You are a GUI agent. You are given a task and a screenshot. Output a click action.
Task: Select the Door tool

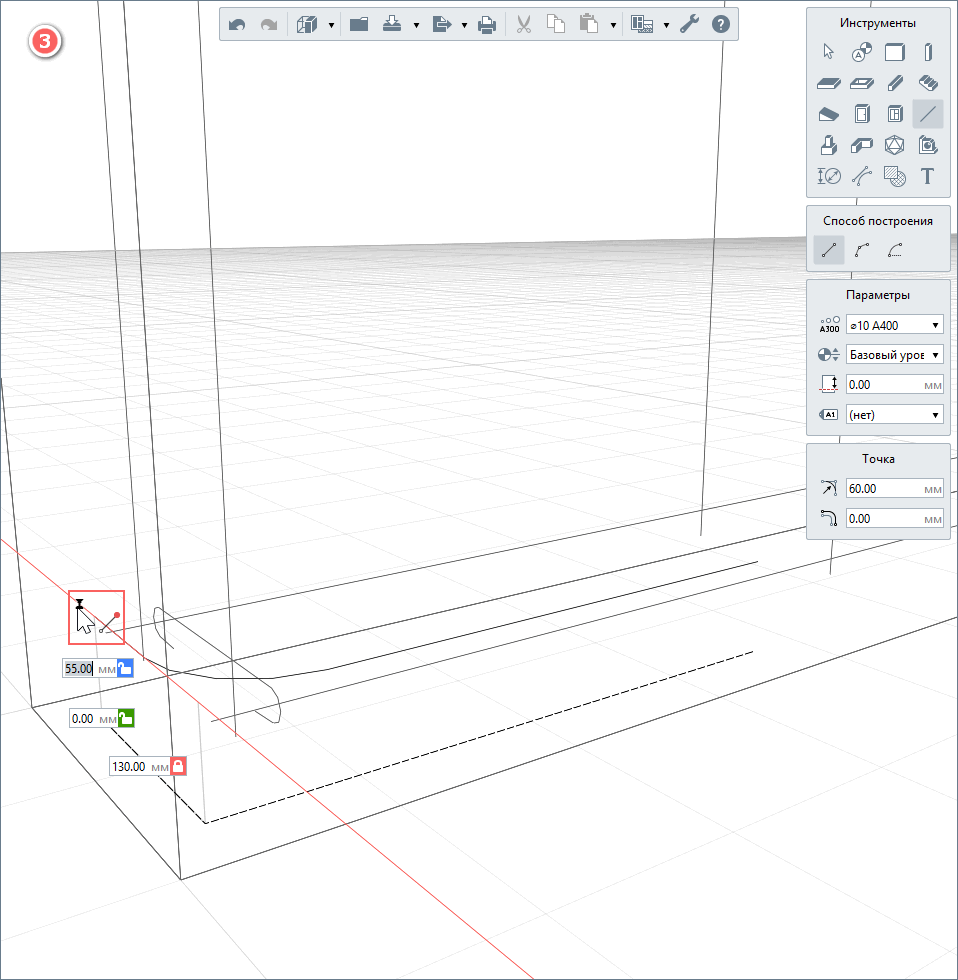coord(862,114)
